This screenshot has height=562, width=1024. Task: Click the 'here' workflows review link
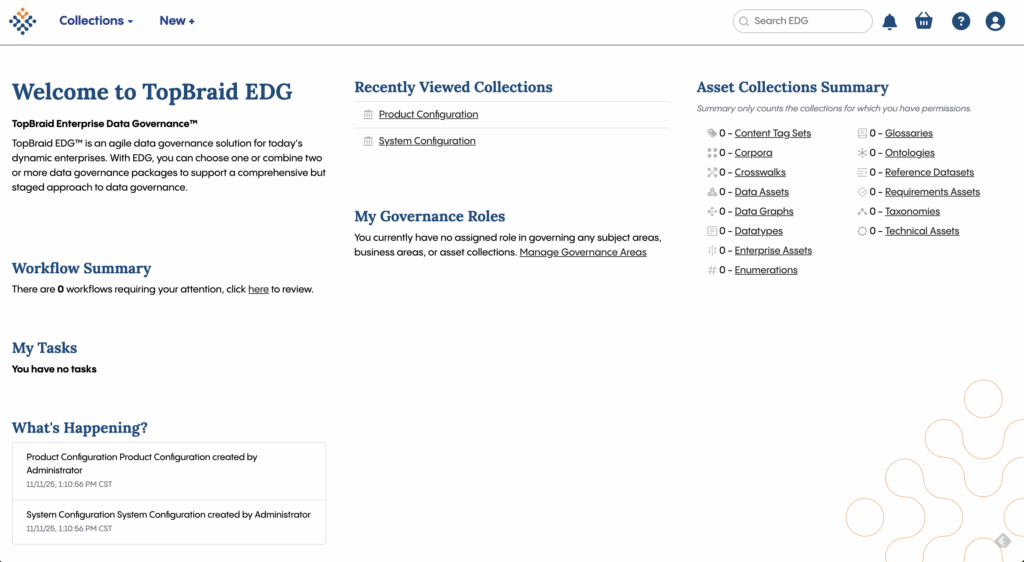(258, 290)
